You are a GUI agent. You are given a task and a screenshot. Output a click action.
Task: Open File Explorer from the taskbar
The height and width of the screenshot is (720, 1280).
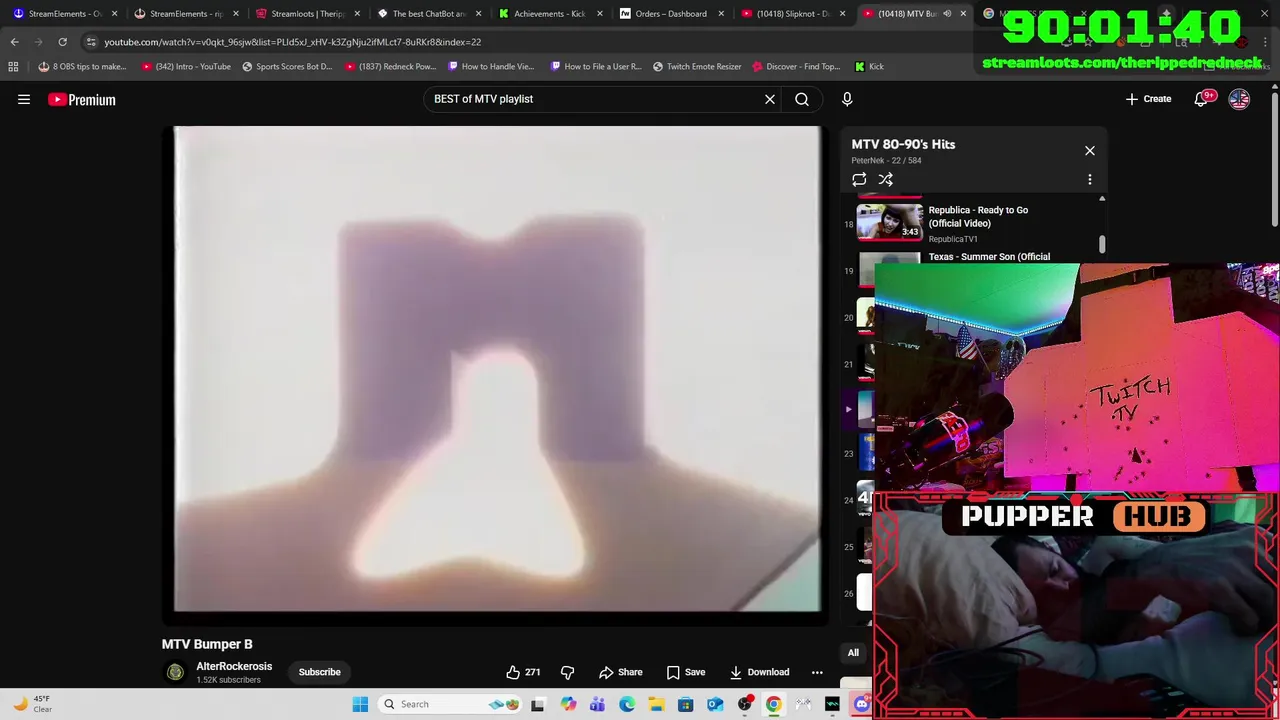pos(656,704)
